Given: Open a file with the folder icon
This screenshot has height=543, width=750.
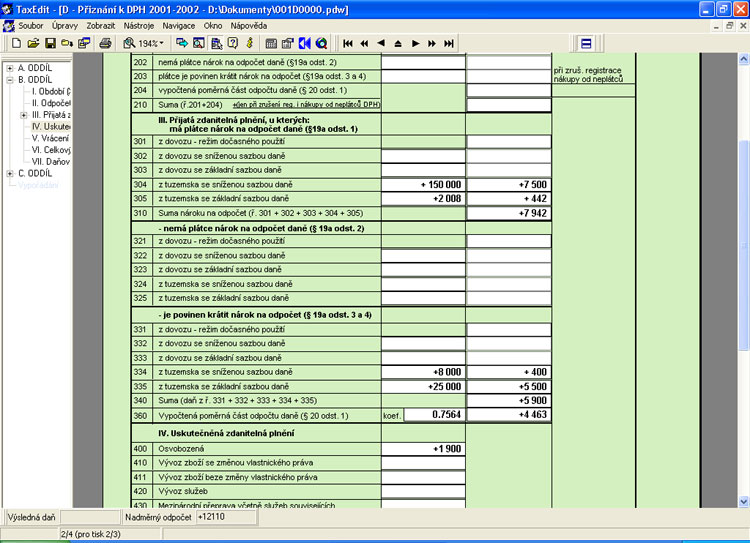Looking at the screenshot, I should 33,44.
